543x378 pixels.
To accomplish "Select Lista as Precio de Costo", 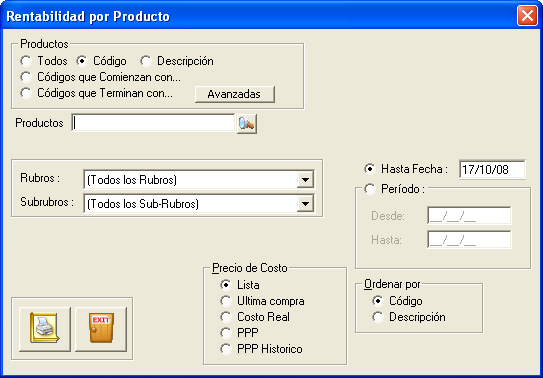I will pyautogui.click(x=226, y=285).
